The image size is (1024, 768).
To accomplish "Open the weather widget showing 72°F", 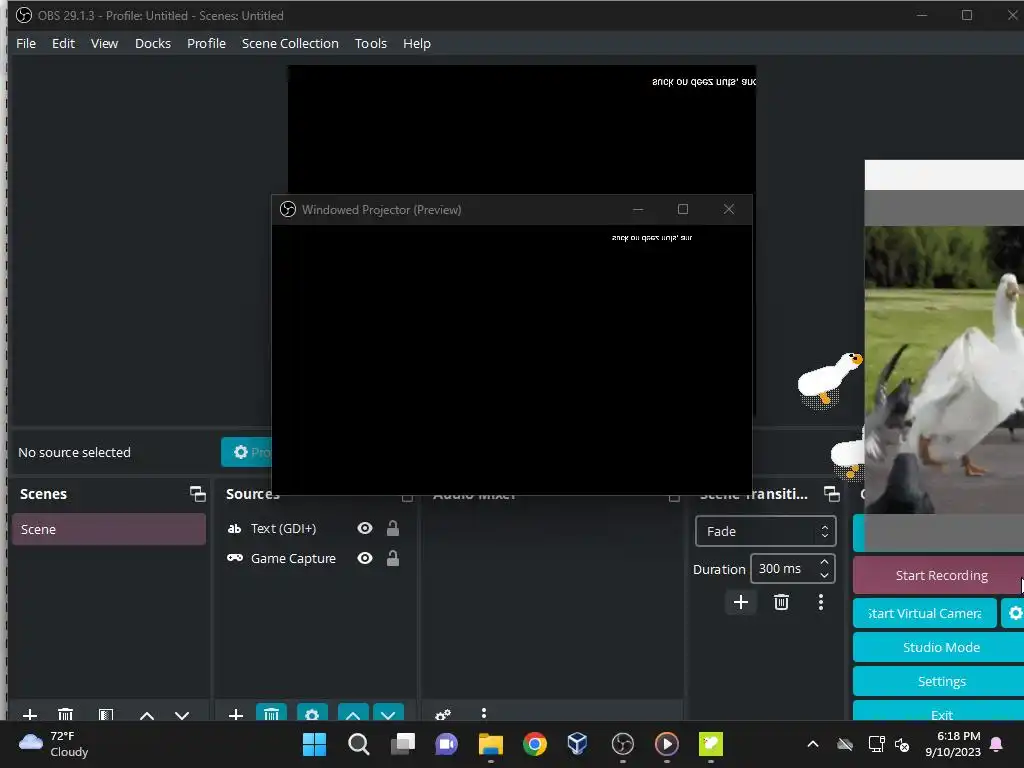I will pos(54,744).
